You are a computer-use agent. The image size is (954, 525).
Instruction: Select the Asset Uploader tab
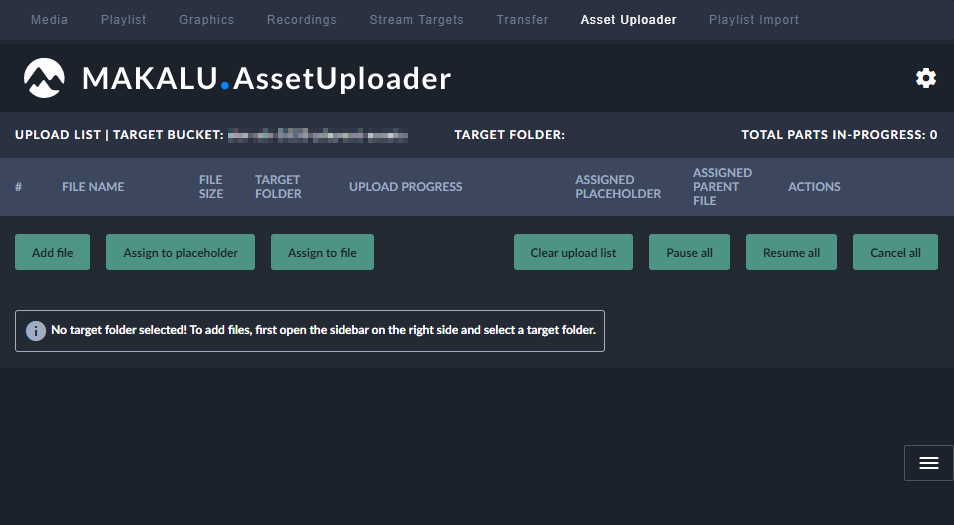pos(628,19)
